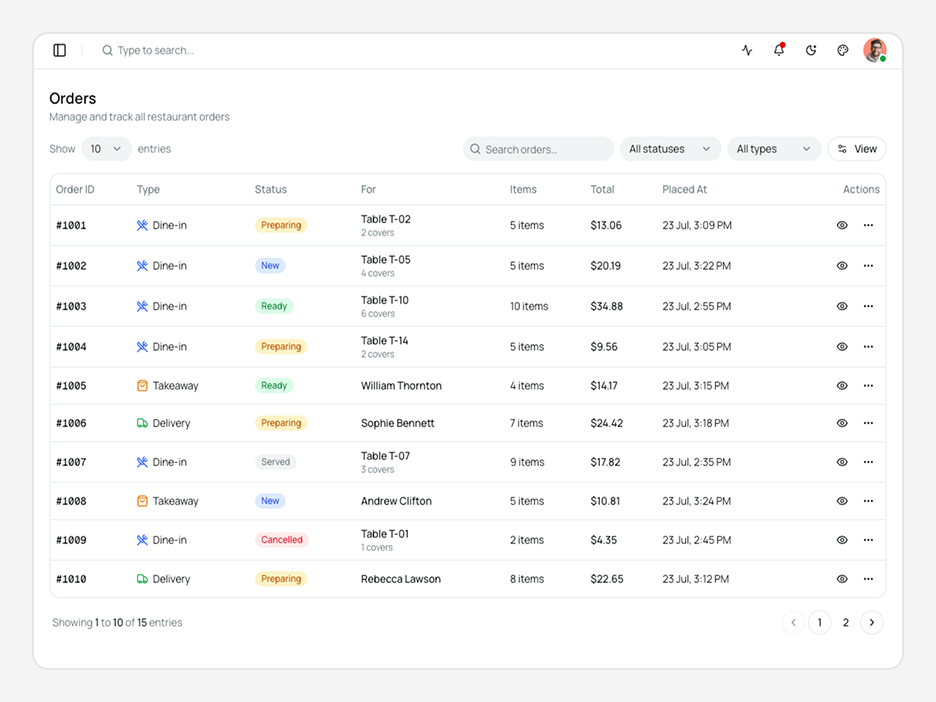Open more actions for order #1004
This screenshot has height=702, width=936.
868,347
